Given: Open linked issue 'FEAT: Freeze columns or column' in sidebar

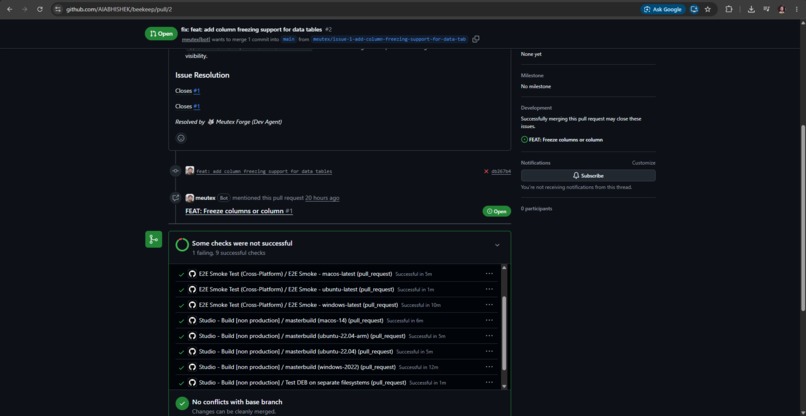Looking at the screenshot, I should [565, 140].
